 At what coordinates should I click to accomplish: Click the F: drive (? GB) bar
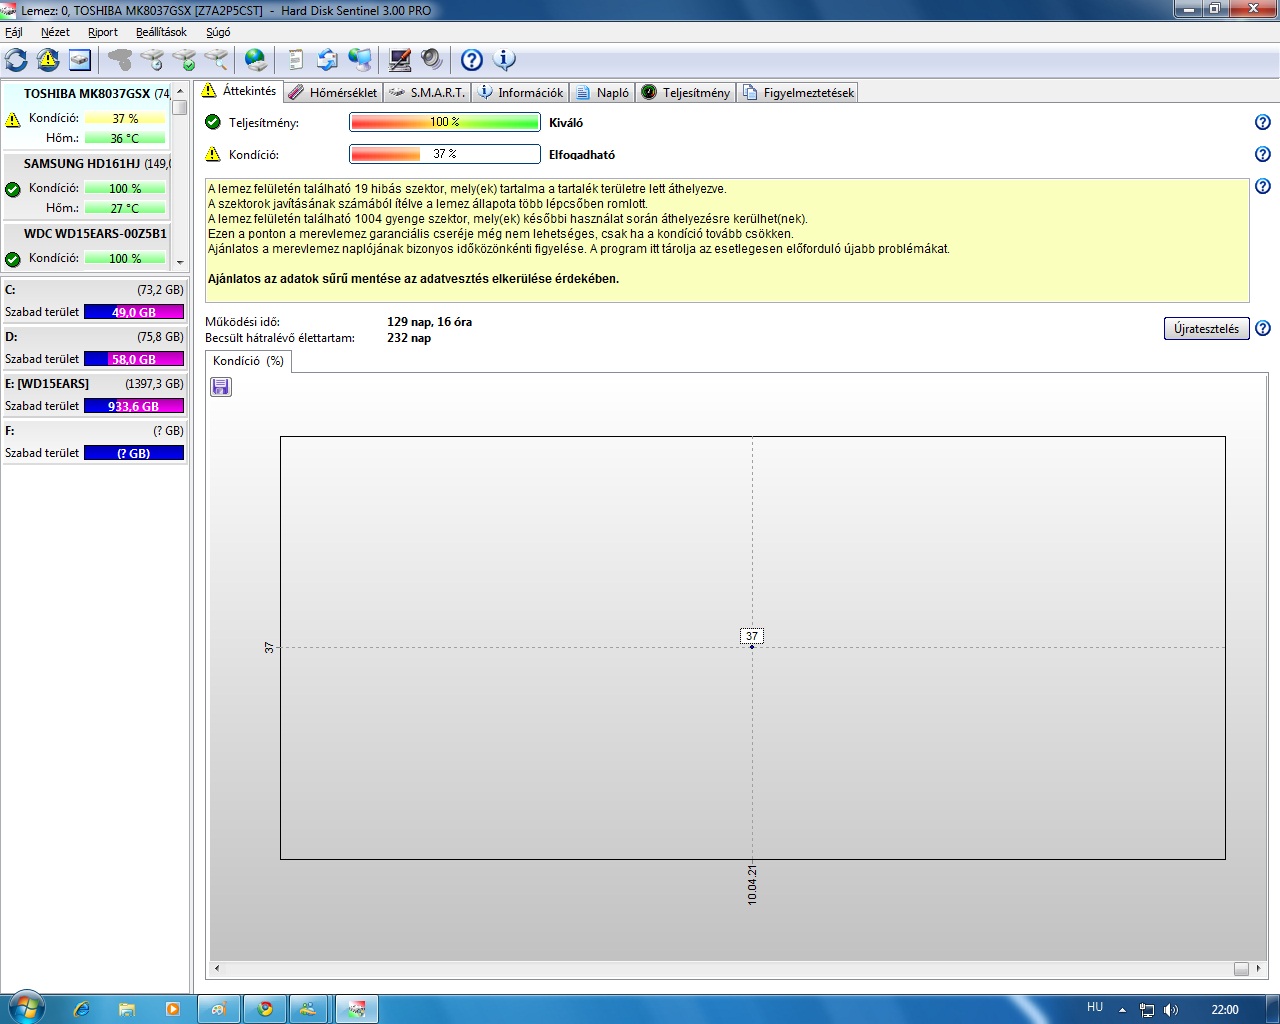click(134, 453)
